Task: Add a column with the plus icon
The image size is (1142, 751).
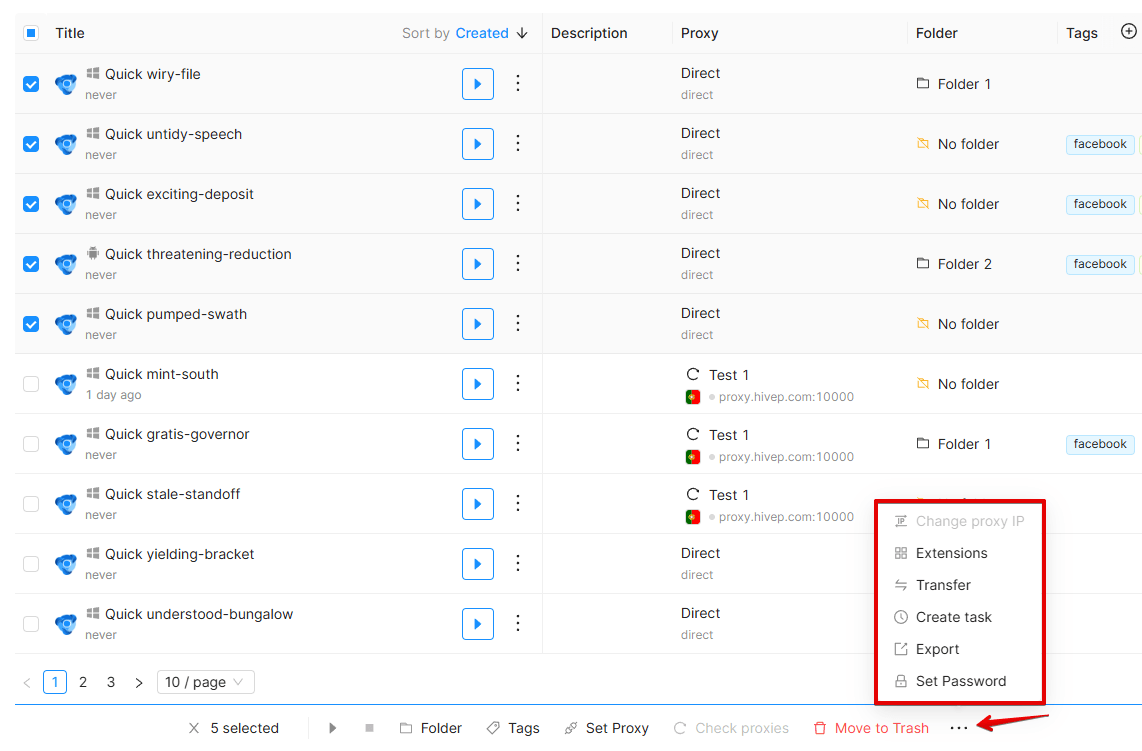Action: pyautogui.click(x=1128, y=31)
